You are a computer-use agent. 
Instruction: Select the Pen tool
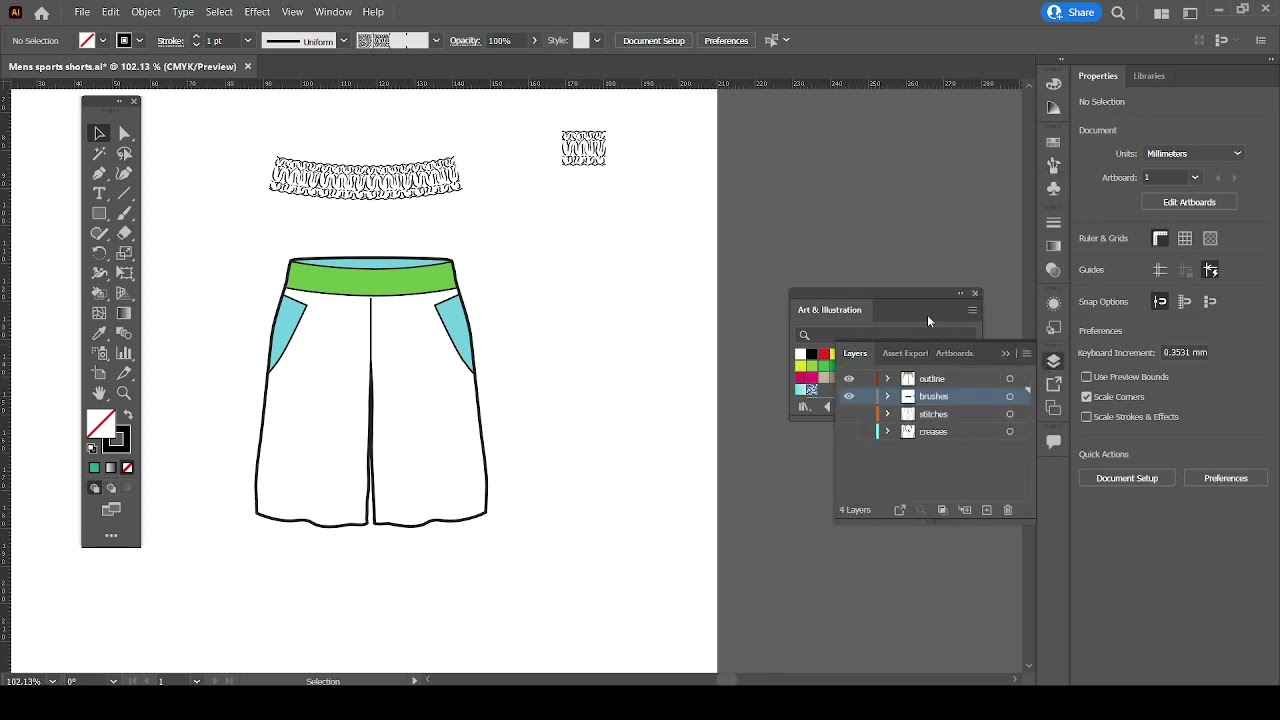(99, 174)
